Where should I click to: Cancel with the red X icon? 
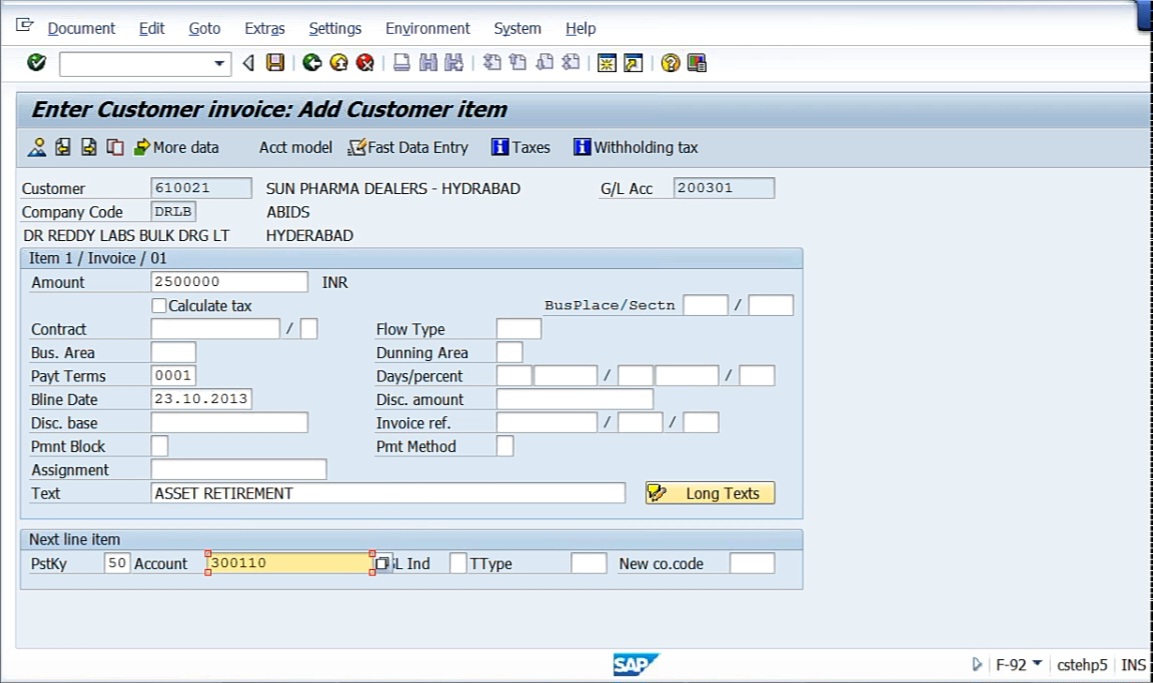(x=365, y=63)
